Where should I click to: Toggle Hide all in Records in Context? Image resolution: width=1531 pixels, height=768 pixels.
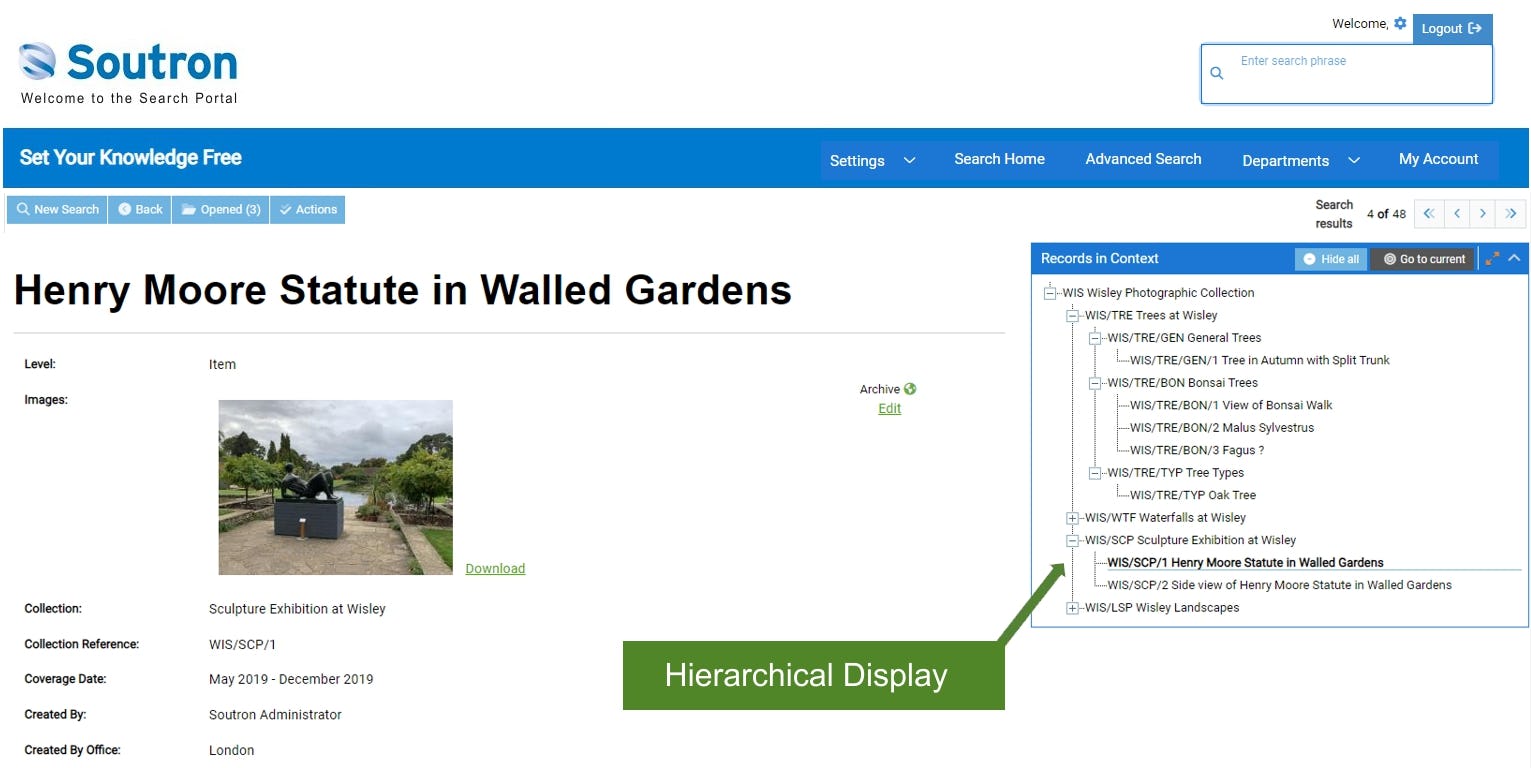coord(1330,258)
